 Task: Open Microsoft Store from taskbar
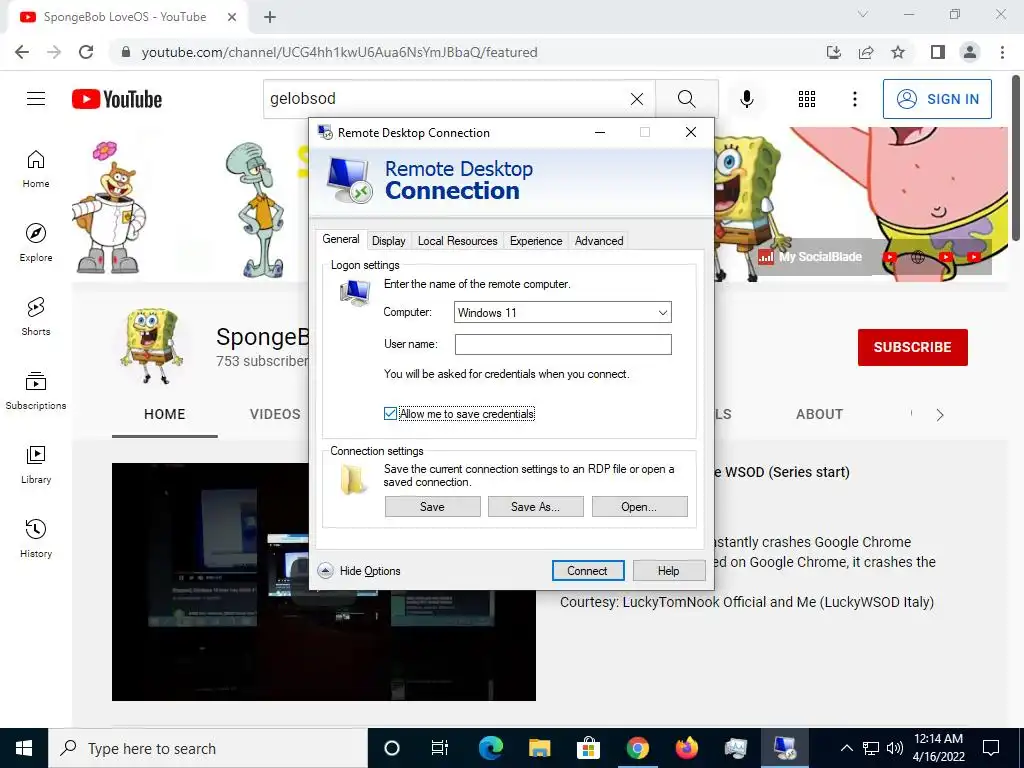pos(588,748)
